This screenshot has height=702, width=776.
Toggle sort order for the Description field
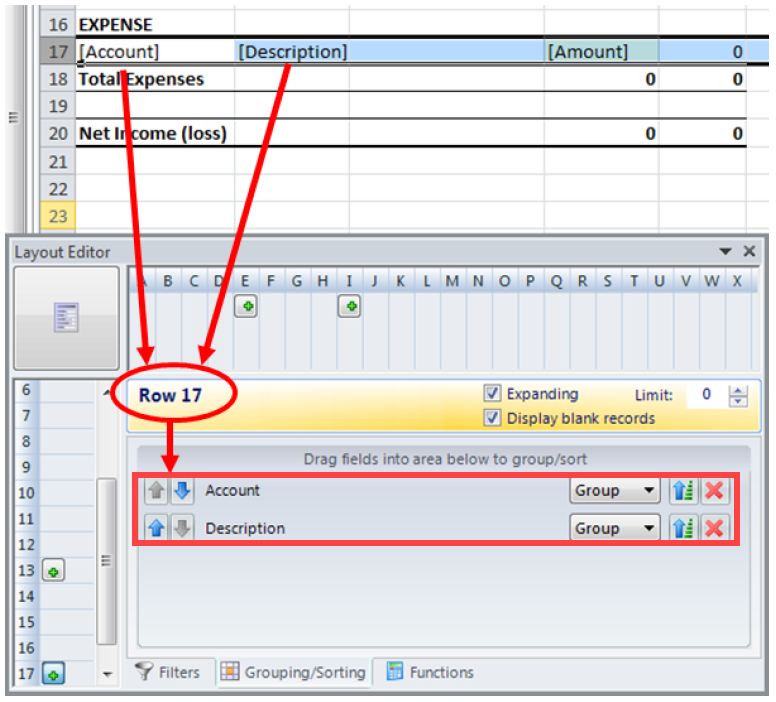click(x=684, y=529)
